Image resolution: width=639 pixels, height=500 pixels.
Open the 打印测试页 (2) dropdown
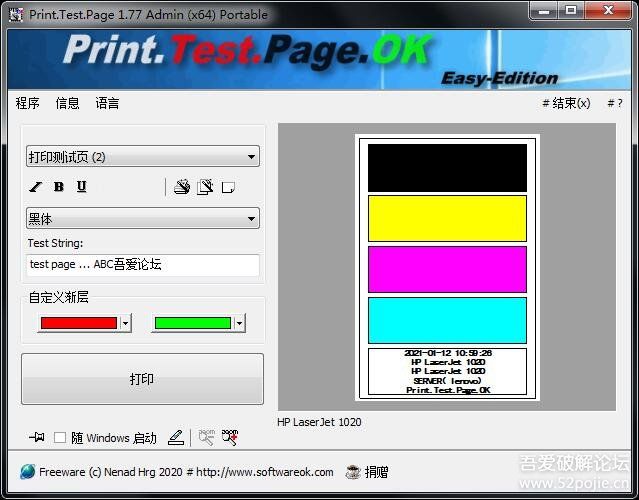(143, 156)
